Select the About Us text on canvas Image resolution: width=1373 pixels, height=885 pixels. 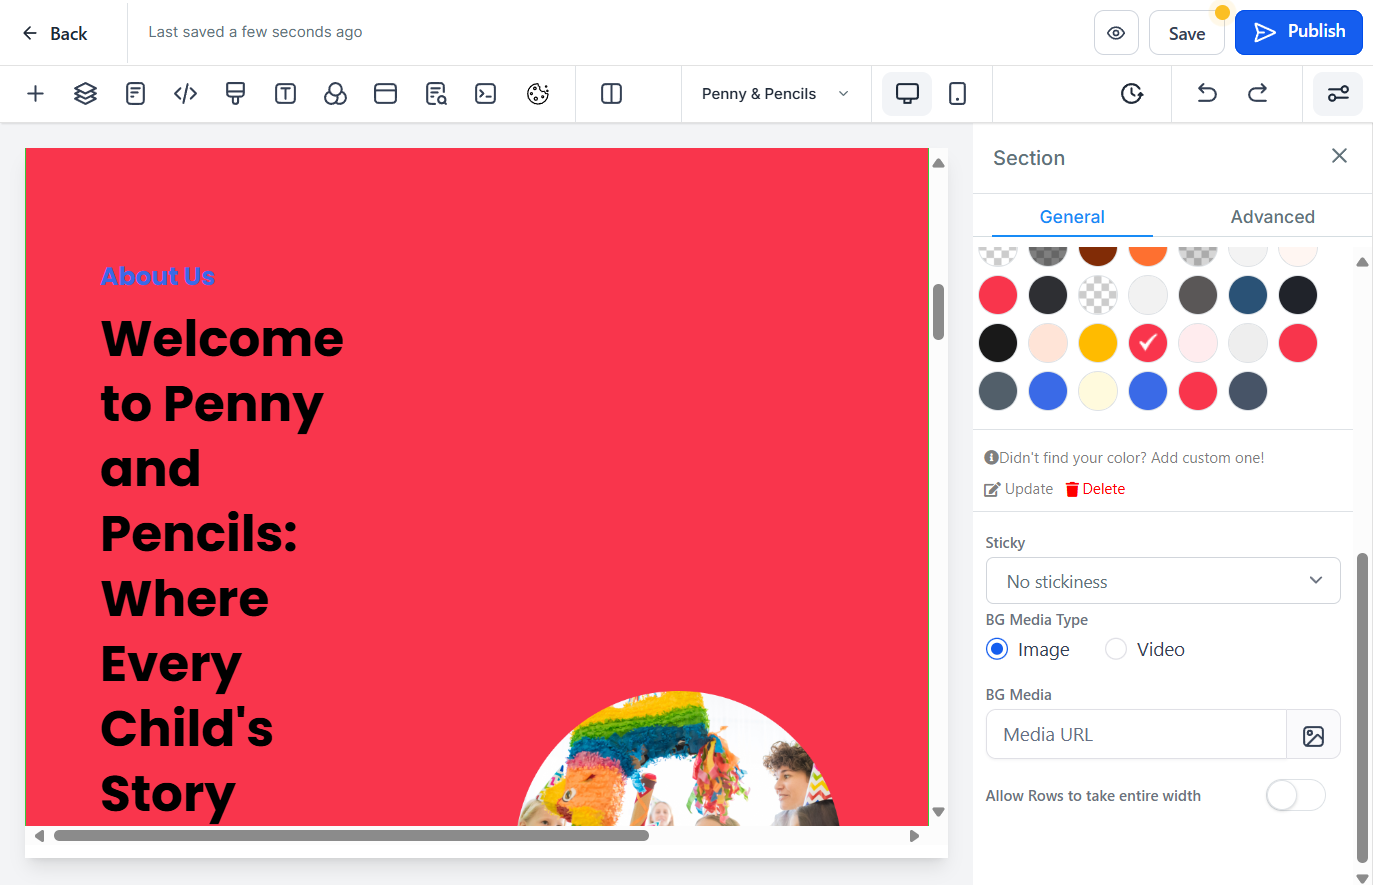coord(158,276)
